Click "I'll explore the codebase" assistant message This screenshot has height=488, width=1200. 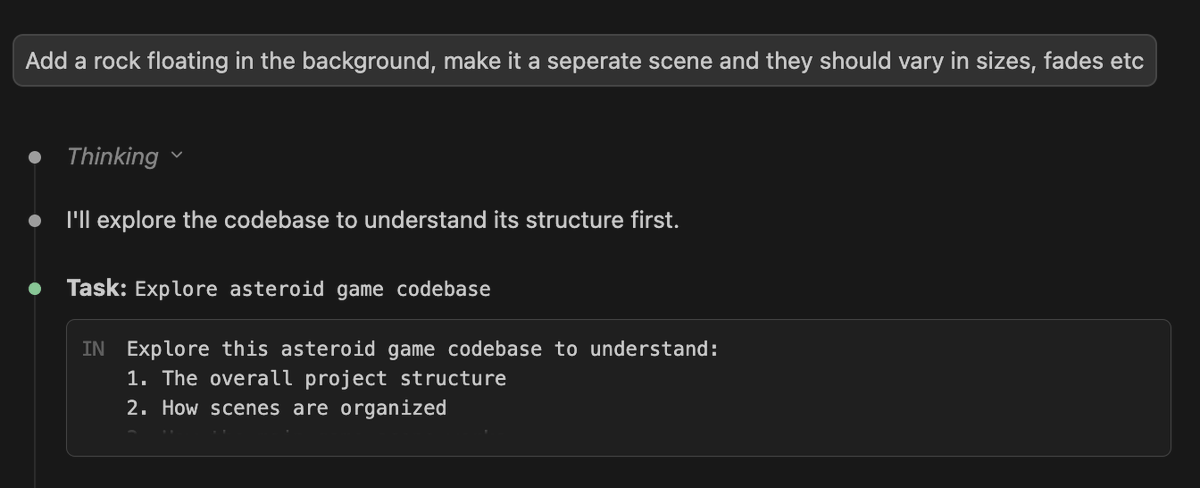pyautogui.click(x=372, y=220)
